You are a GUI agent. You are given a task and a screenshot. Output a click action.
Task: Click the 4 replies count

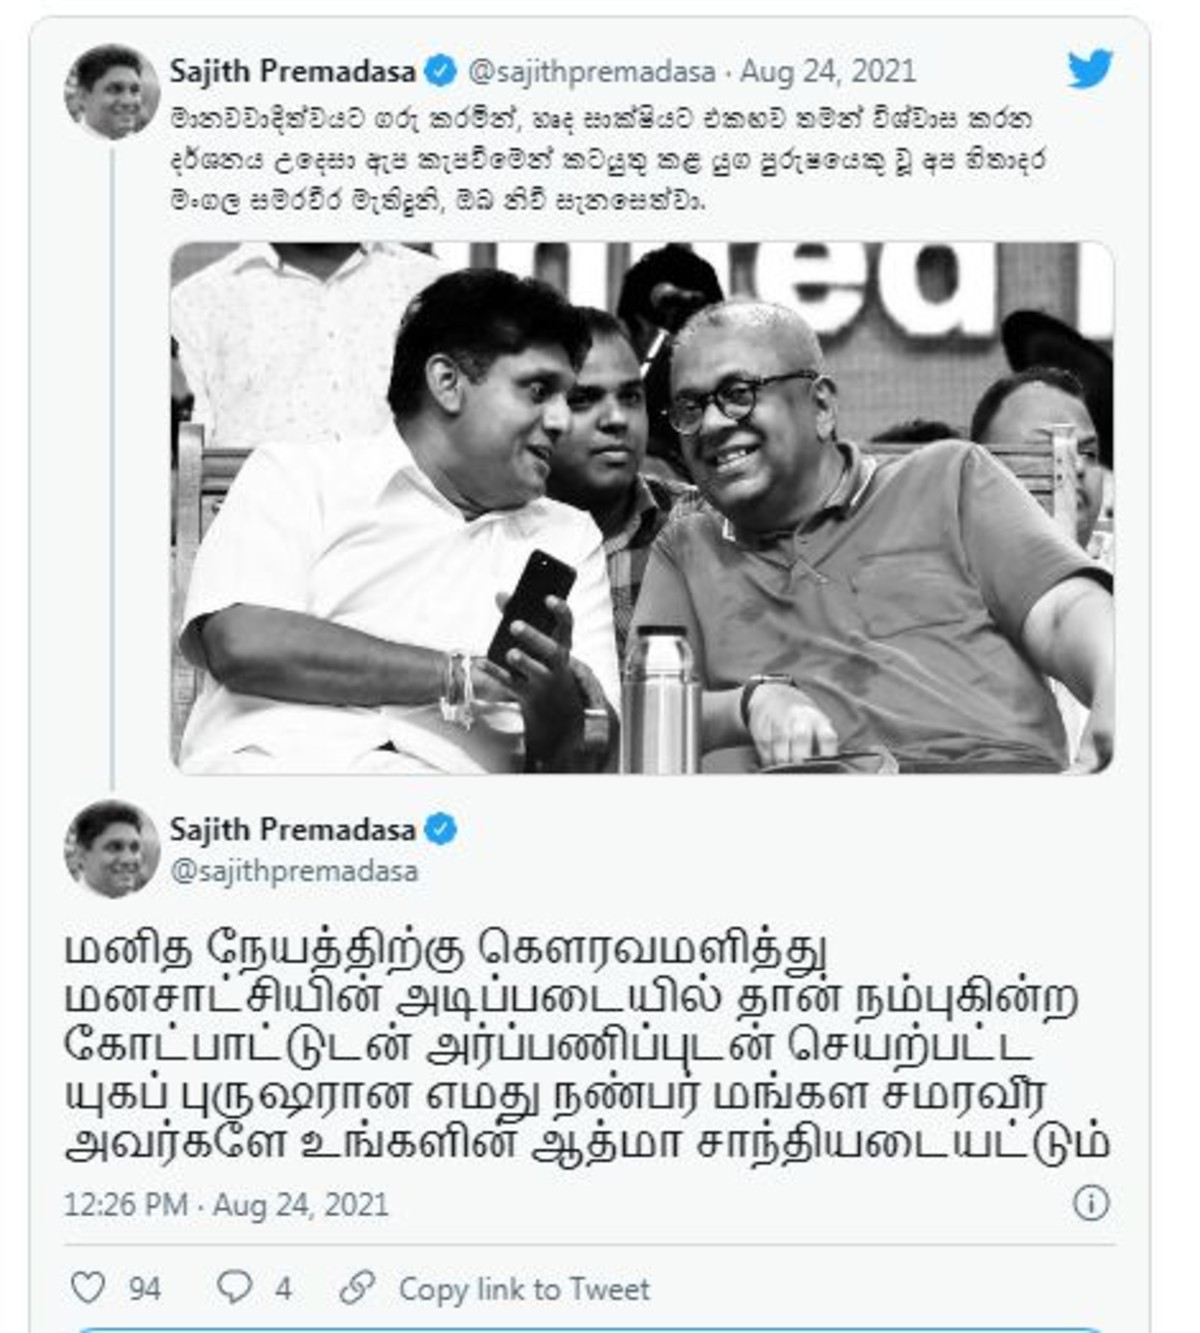(x=283, y=1289)
